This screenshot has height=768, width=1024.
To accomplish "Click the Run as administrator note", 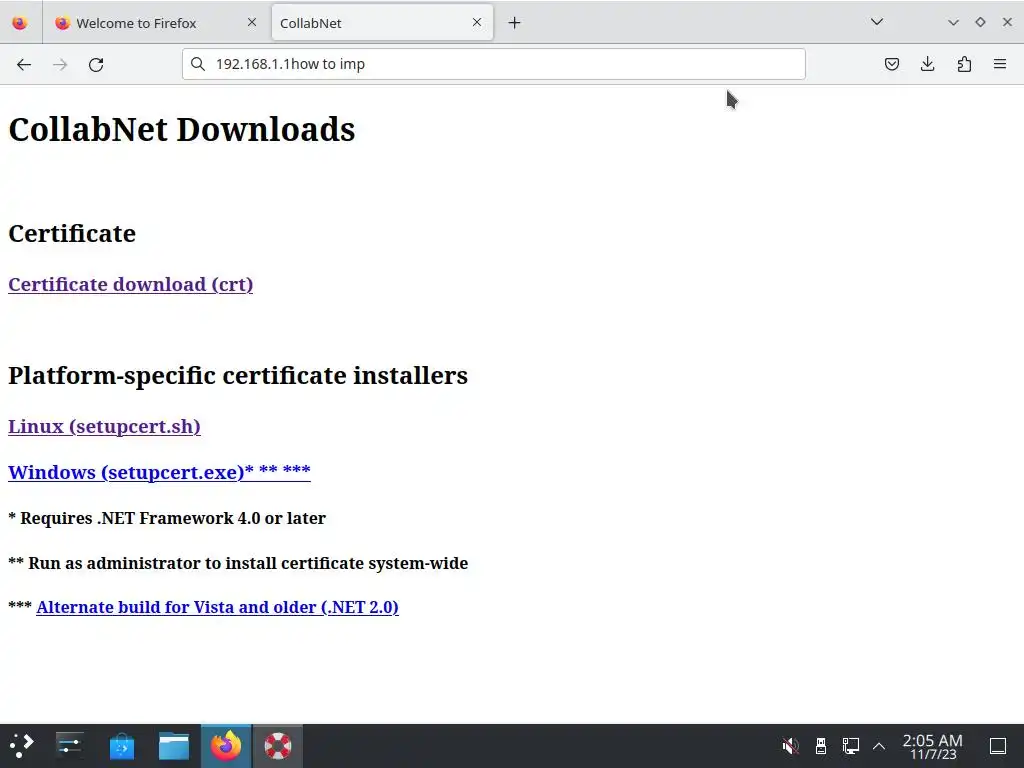I will [x=238, y=563].
